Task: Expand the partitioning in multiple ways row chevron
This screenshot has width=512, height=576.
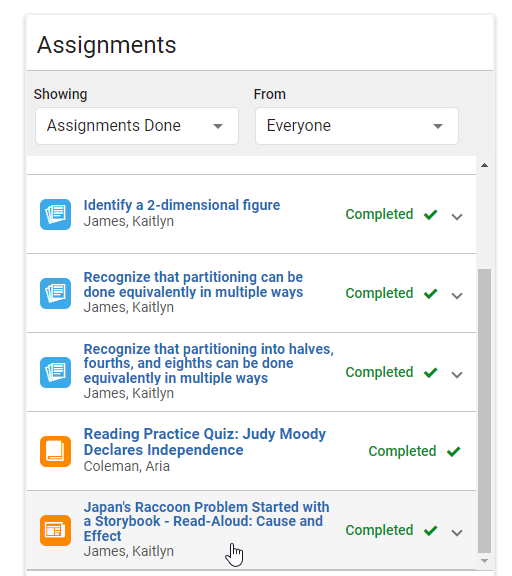Action: [457, 296]
